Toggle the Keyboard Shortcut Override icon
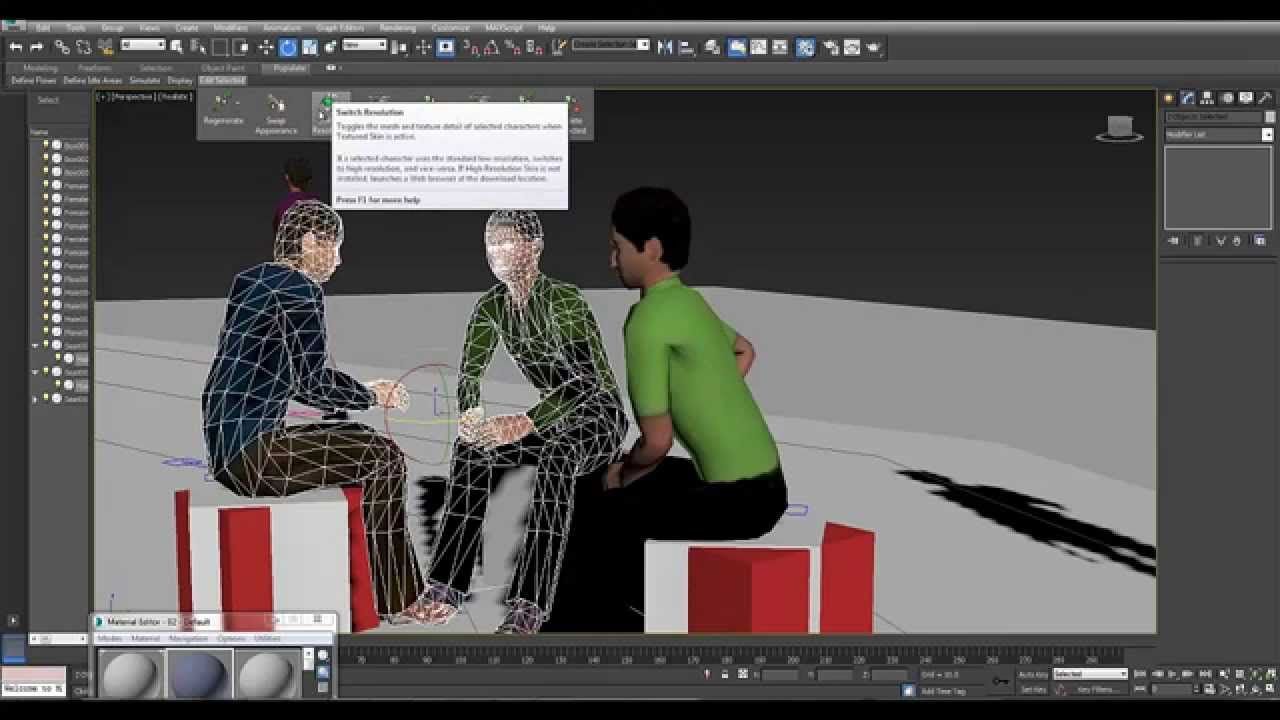This screenshot has width=1280, height=720. (x=446, y=46)
